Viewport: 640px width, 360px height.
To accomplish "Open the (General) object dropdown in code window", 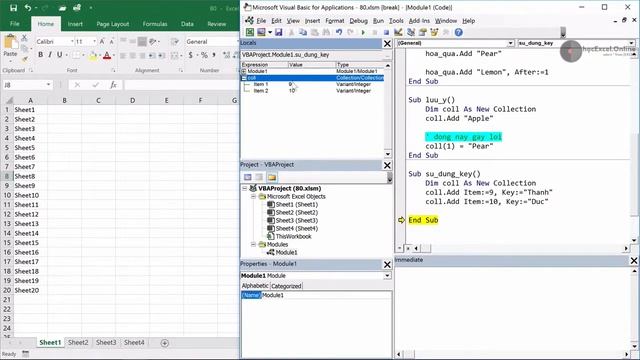I will click(510, 43).
